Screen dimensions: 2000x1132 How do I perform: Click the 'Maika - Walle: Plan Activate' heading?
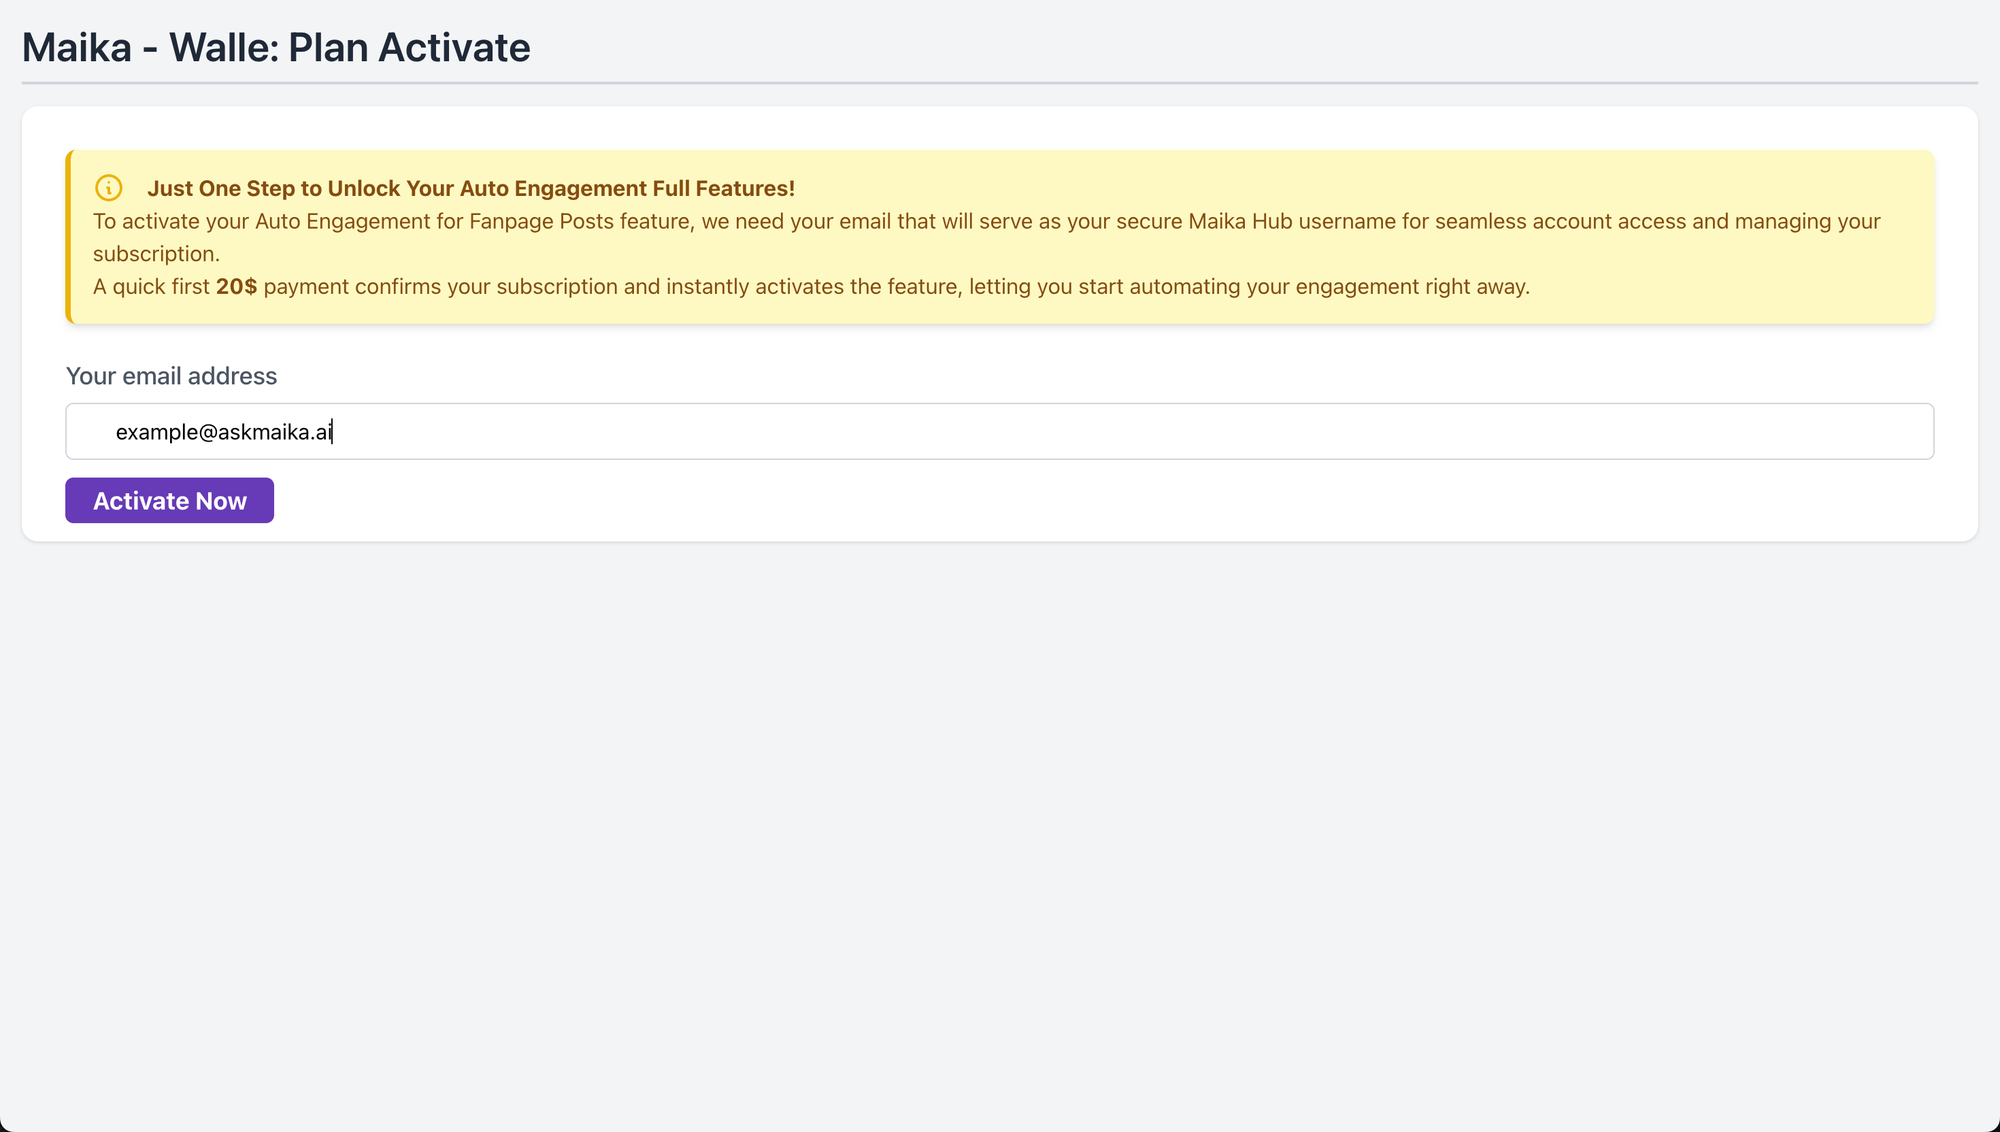pyautogui.click(x=276, y=47)
